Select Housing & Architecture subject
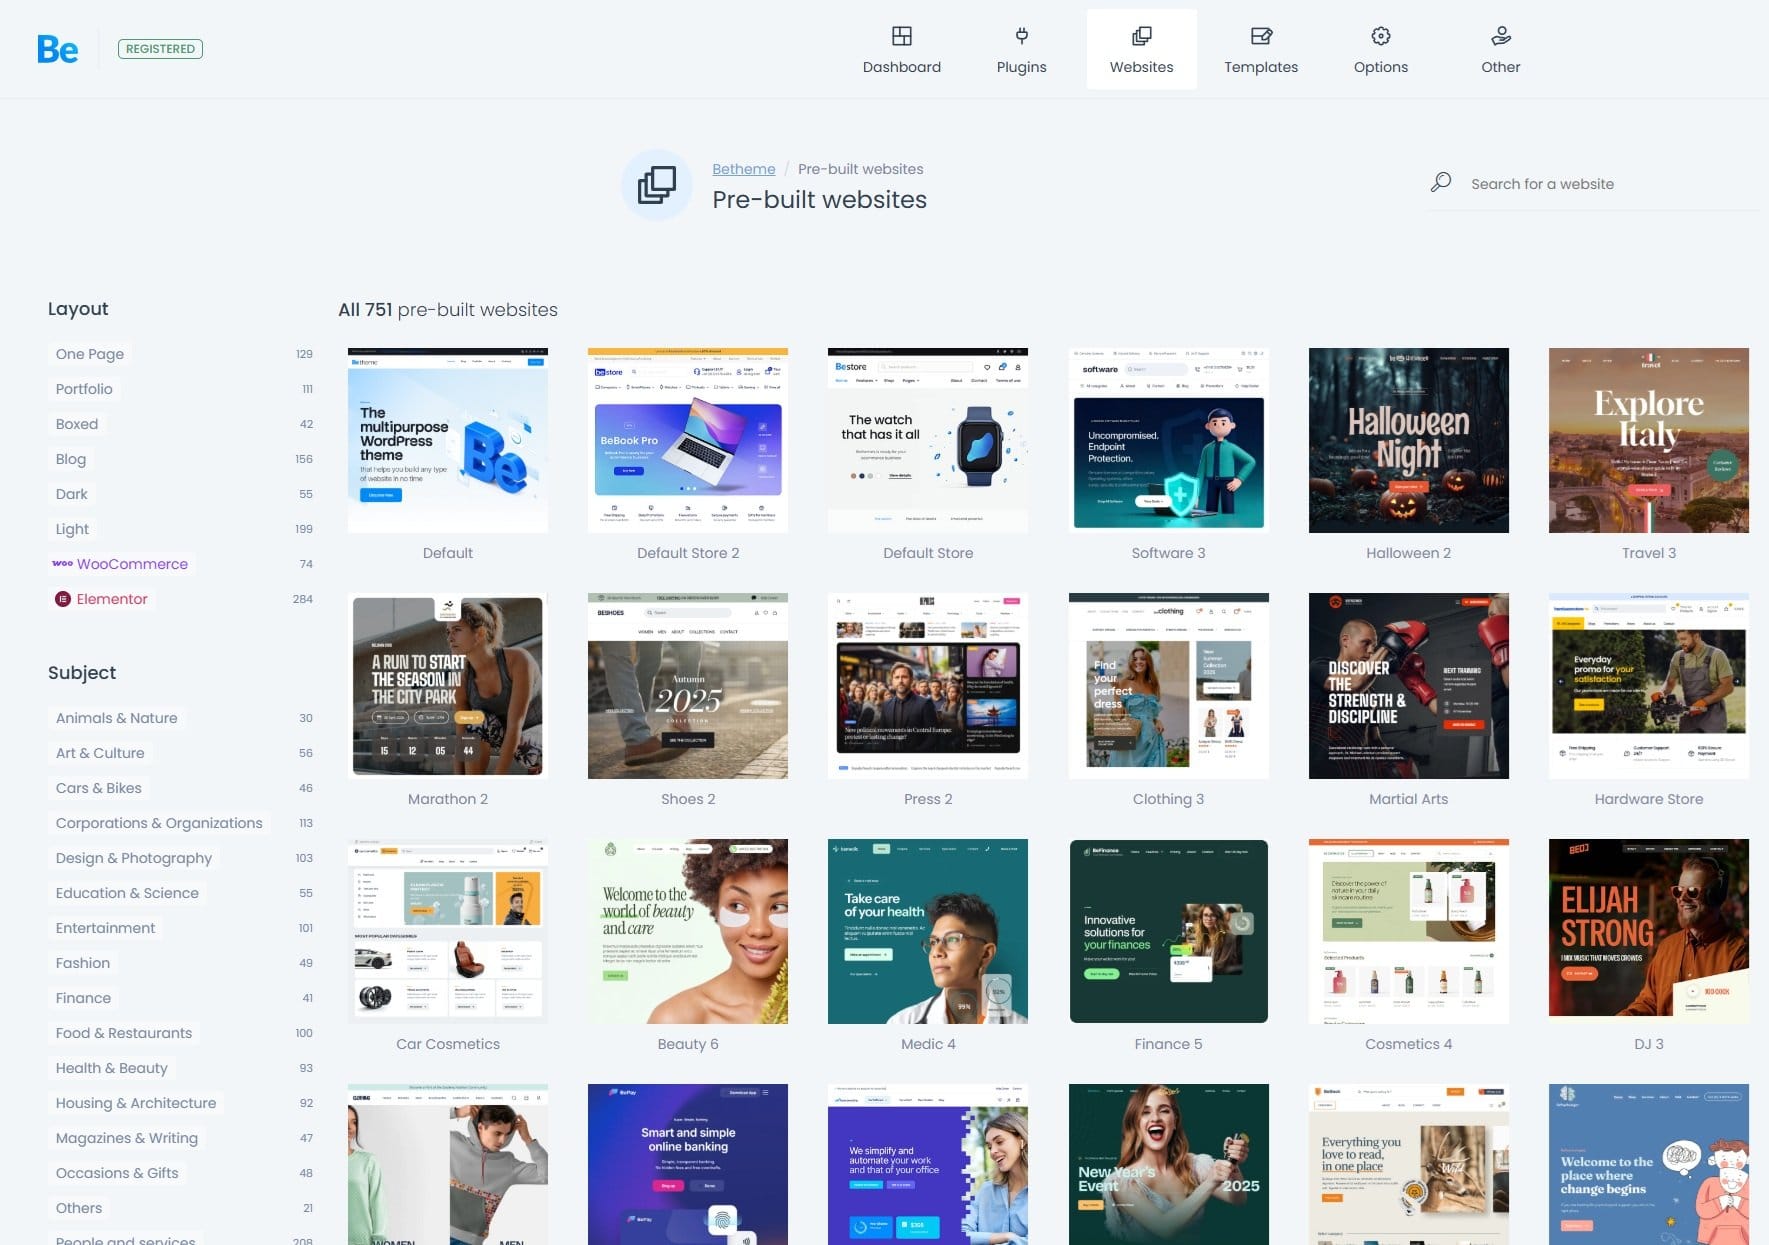 point(136,1103)
